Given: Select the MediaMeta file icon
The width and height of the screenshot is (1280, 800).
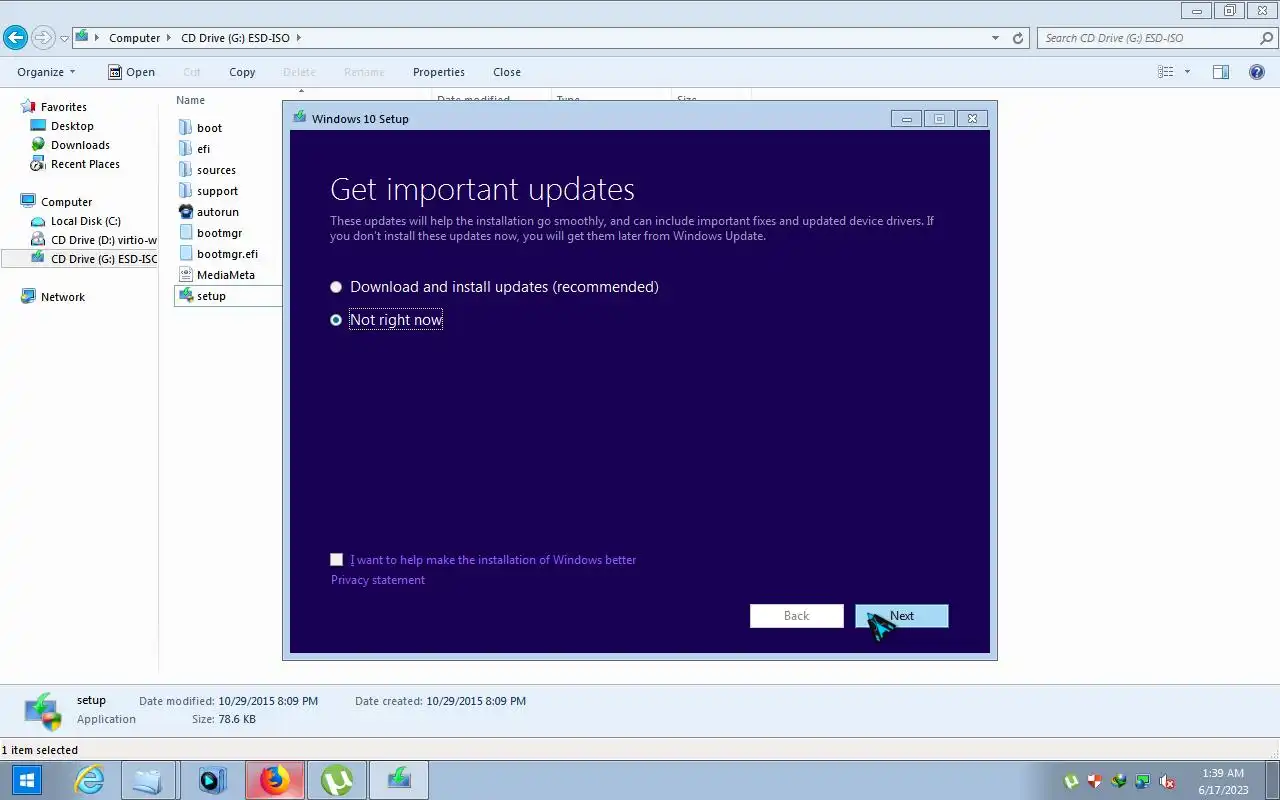Looking at the screenshot, I should [185, 274].
